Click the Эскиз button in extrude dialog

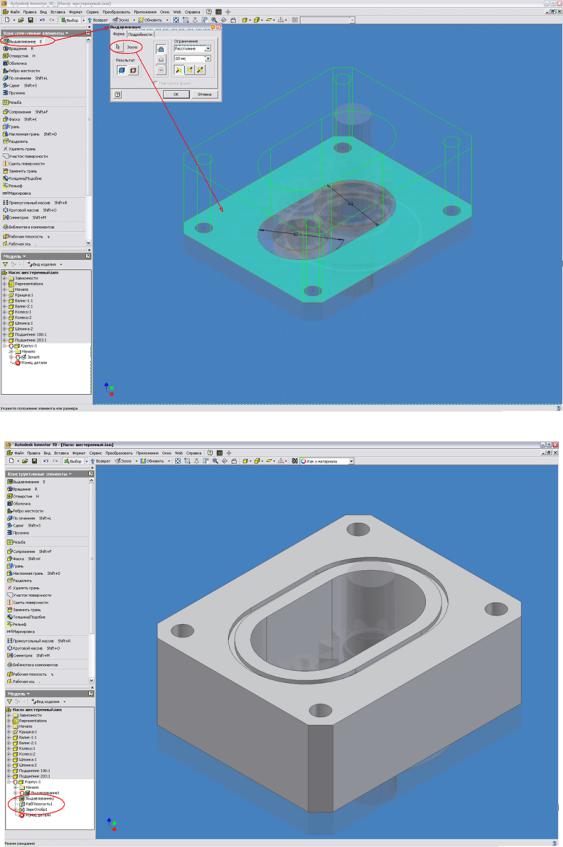point(132,47)
